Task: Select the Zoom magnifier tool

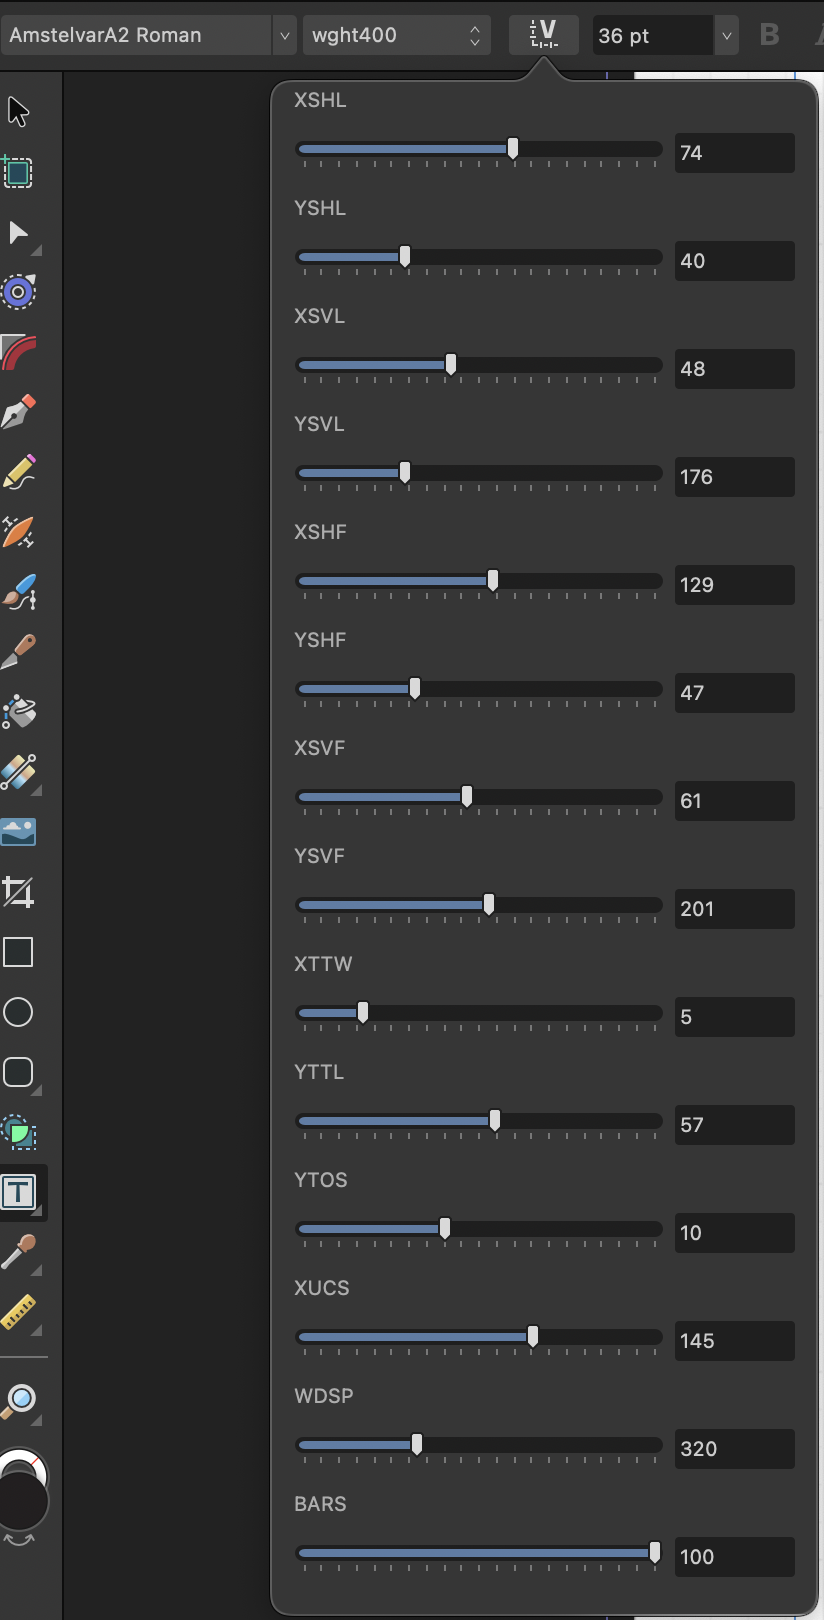Action: pos(18,1402)
